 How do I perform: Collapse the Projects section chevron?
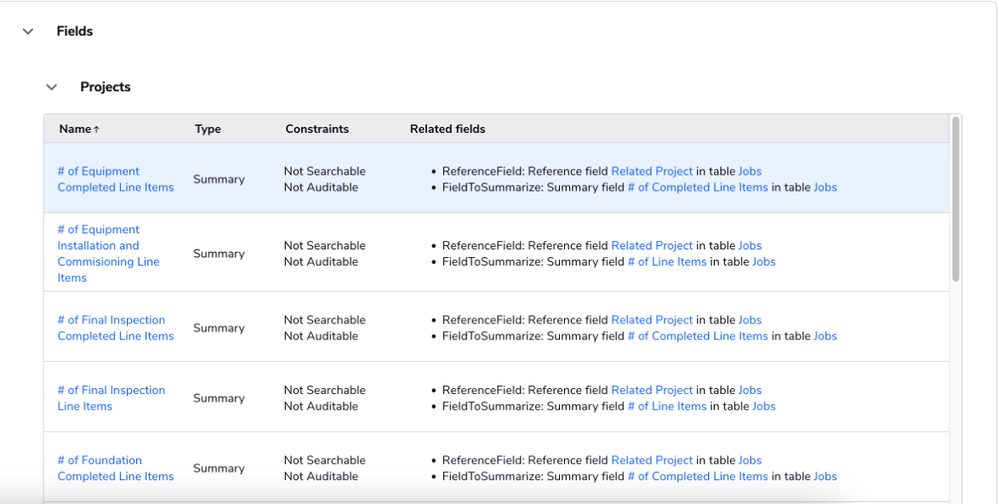[52, 87]
